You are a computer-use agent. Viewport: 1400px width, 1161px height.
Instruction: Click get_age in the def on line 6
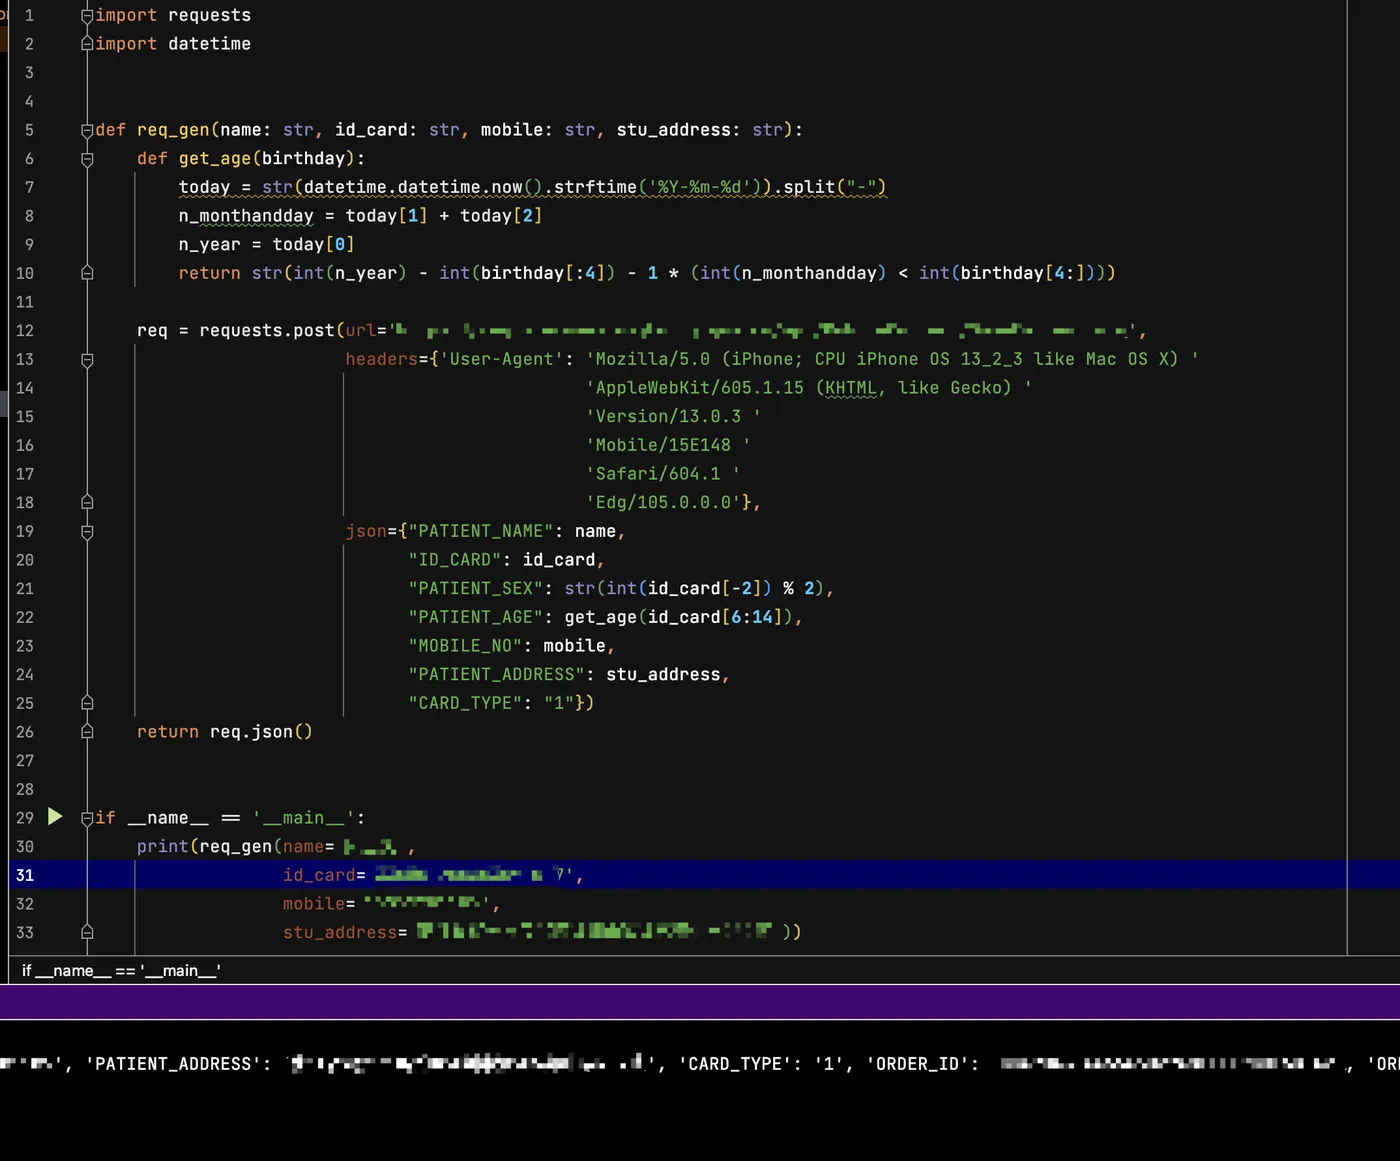215,159
